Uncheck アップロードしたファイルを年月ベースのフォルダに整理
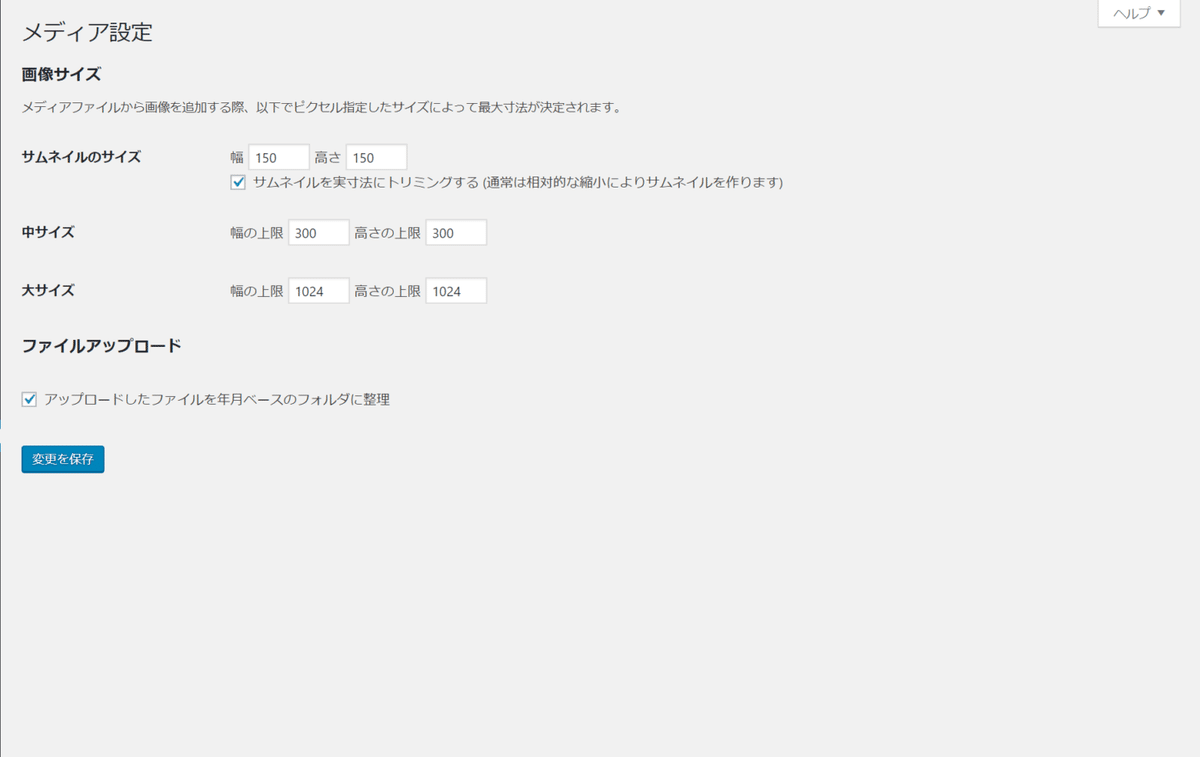Image resolution: width=1200 pixels, height=757 pixels. pyautogui.click(x=29, y=399)
